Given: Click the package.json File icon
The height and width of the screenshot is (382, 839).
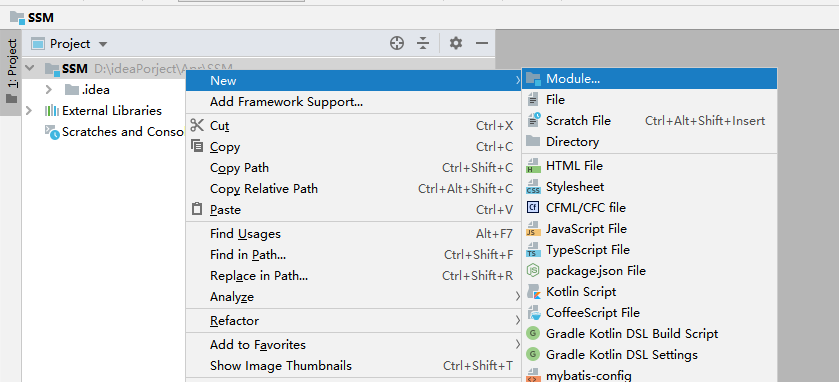Looking at the screenshot, I should click(533, 271).
